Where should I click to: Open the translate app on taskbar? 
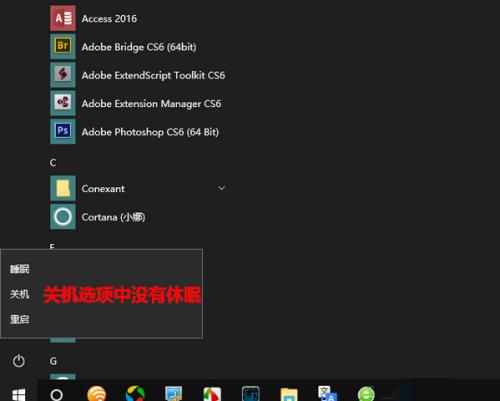[x=327, y=394]
